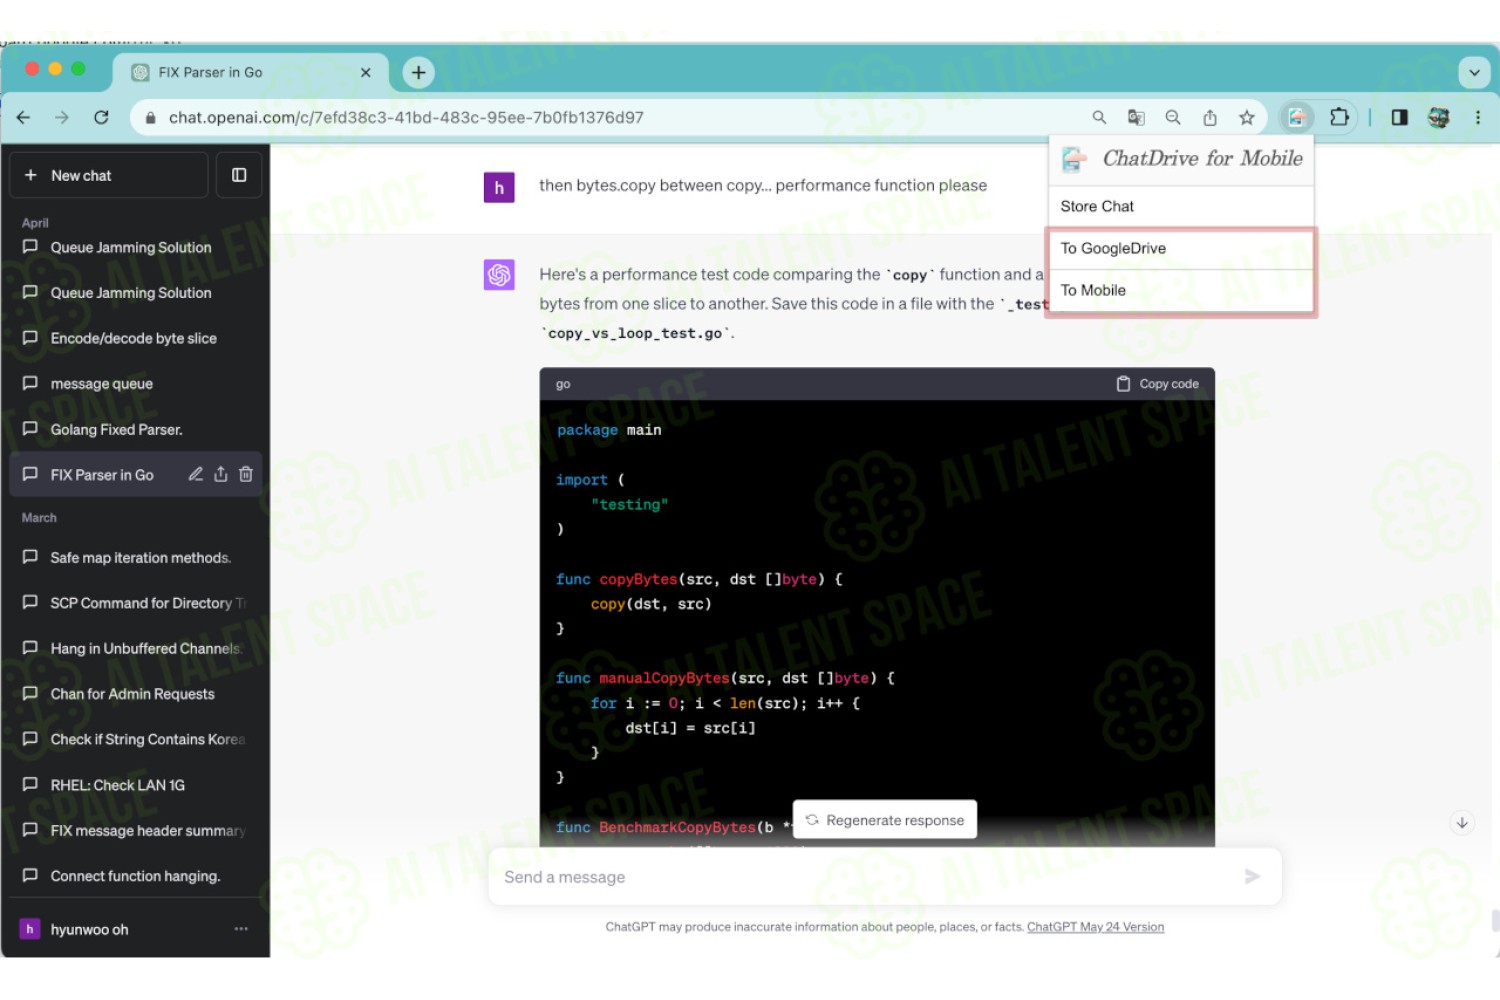
Task: Click the 'go' language label of code block
Action: tap(563, 384)
